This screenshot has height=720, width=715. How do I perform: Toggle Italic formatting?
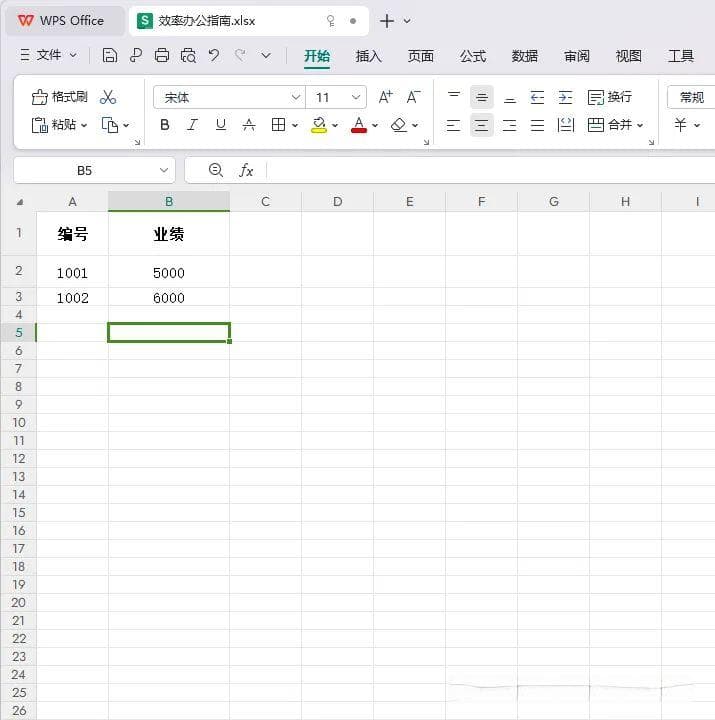point(192,125)
